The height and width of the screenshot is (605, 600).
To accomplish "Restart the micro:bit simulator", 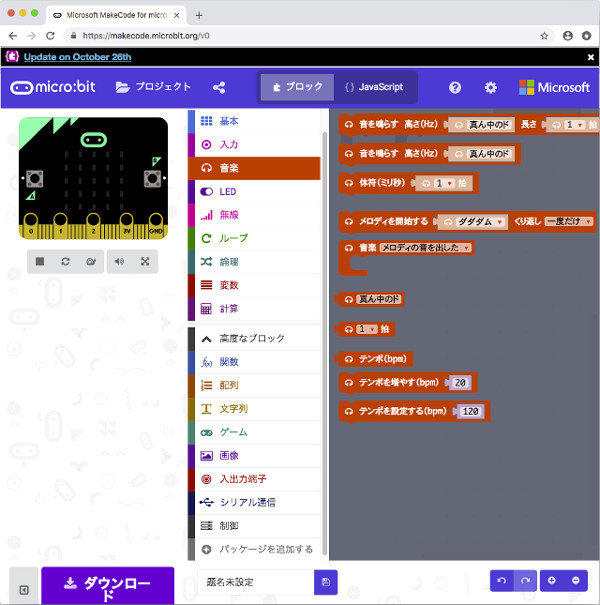I will (66, 261).
